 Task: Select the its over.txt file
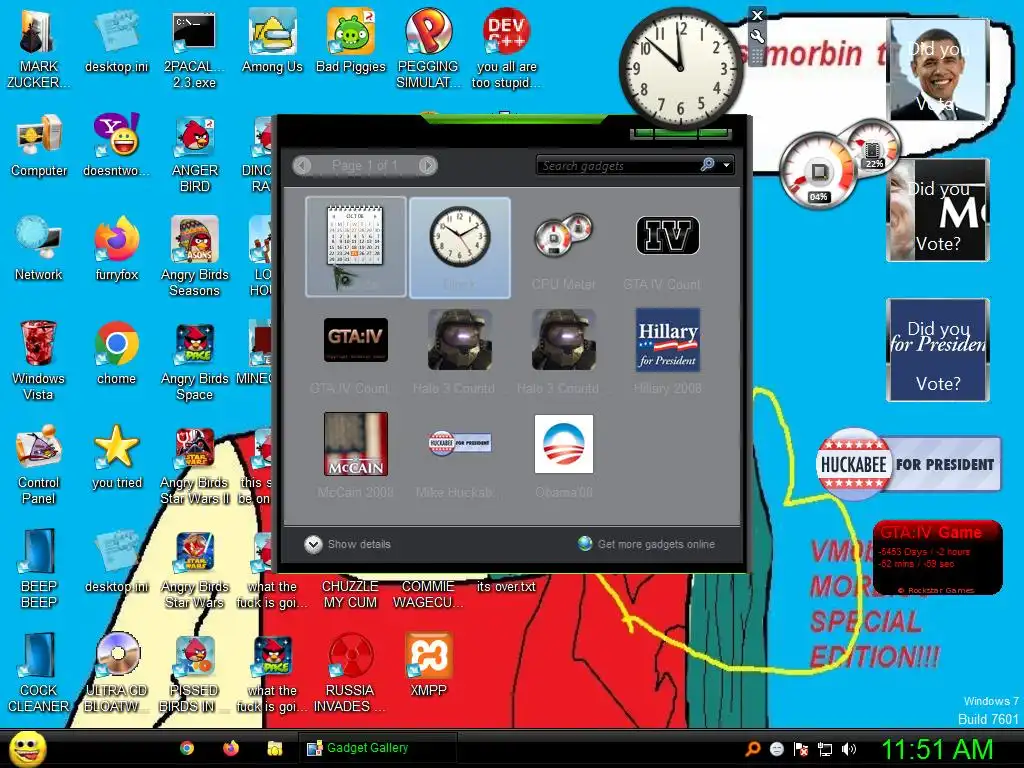[x=506, y=587]
